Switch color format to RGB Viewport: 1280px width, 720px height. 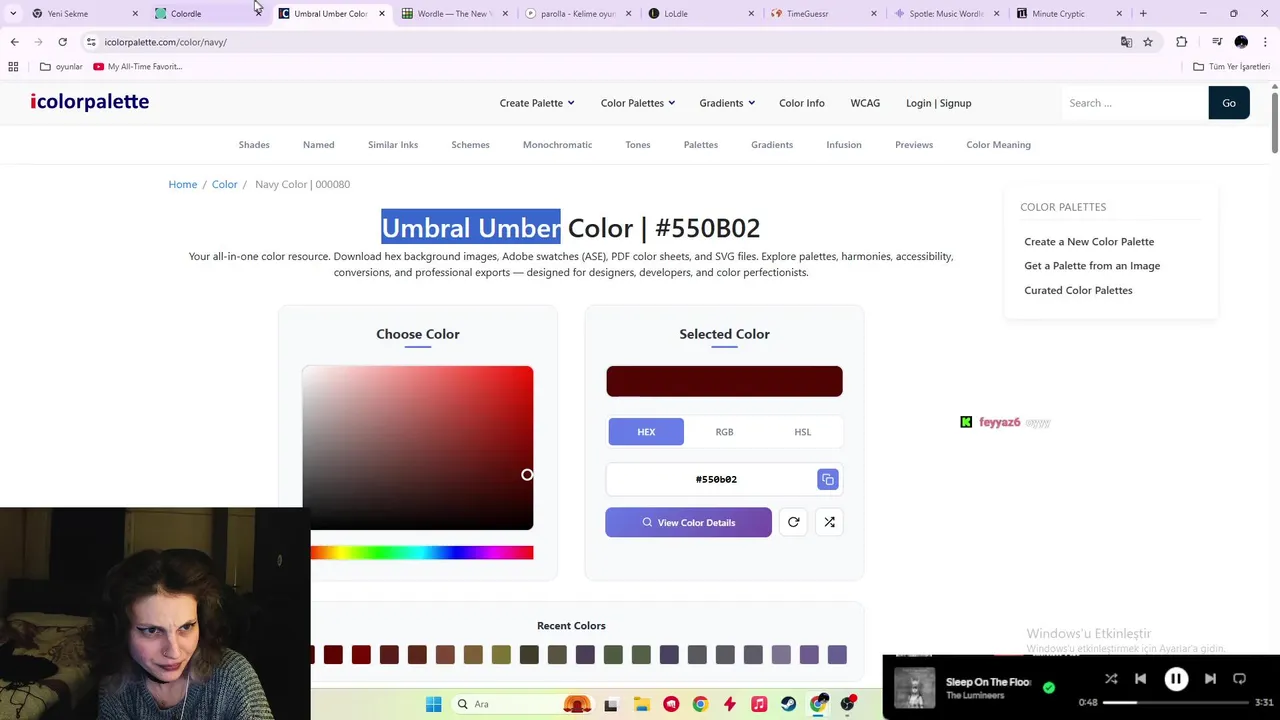[x=724, y=432]
